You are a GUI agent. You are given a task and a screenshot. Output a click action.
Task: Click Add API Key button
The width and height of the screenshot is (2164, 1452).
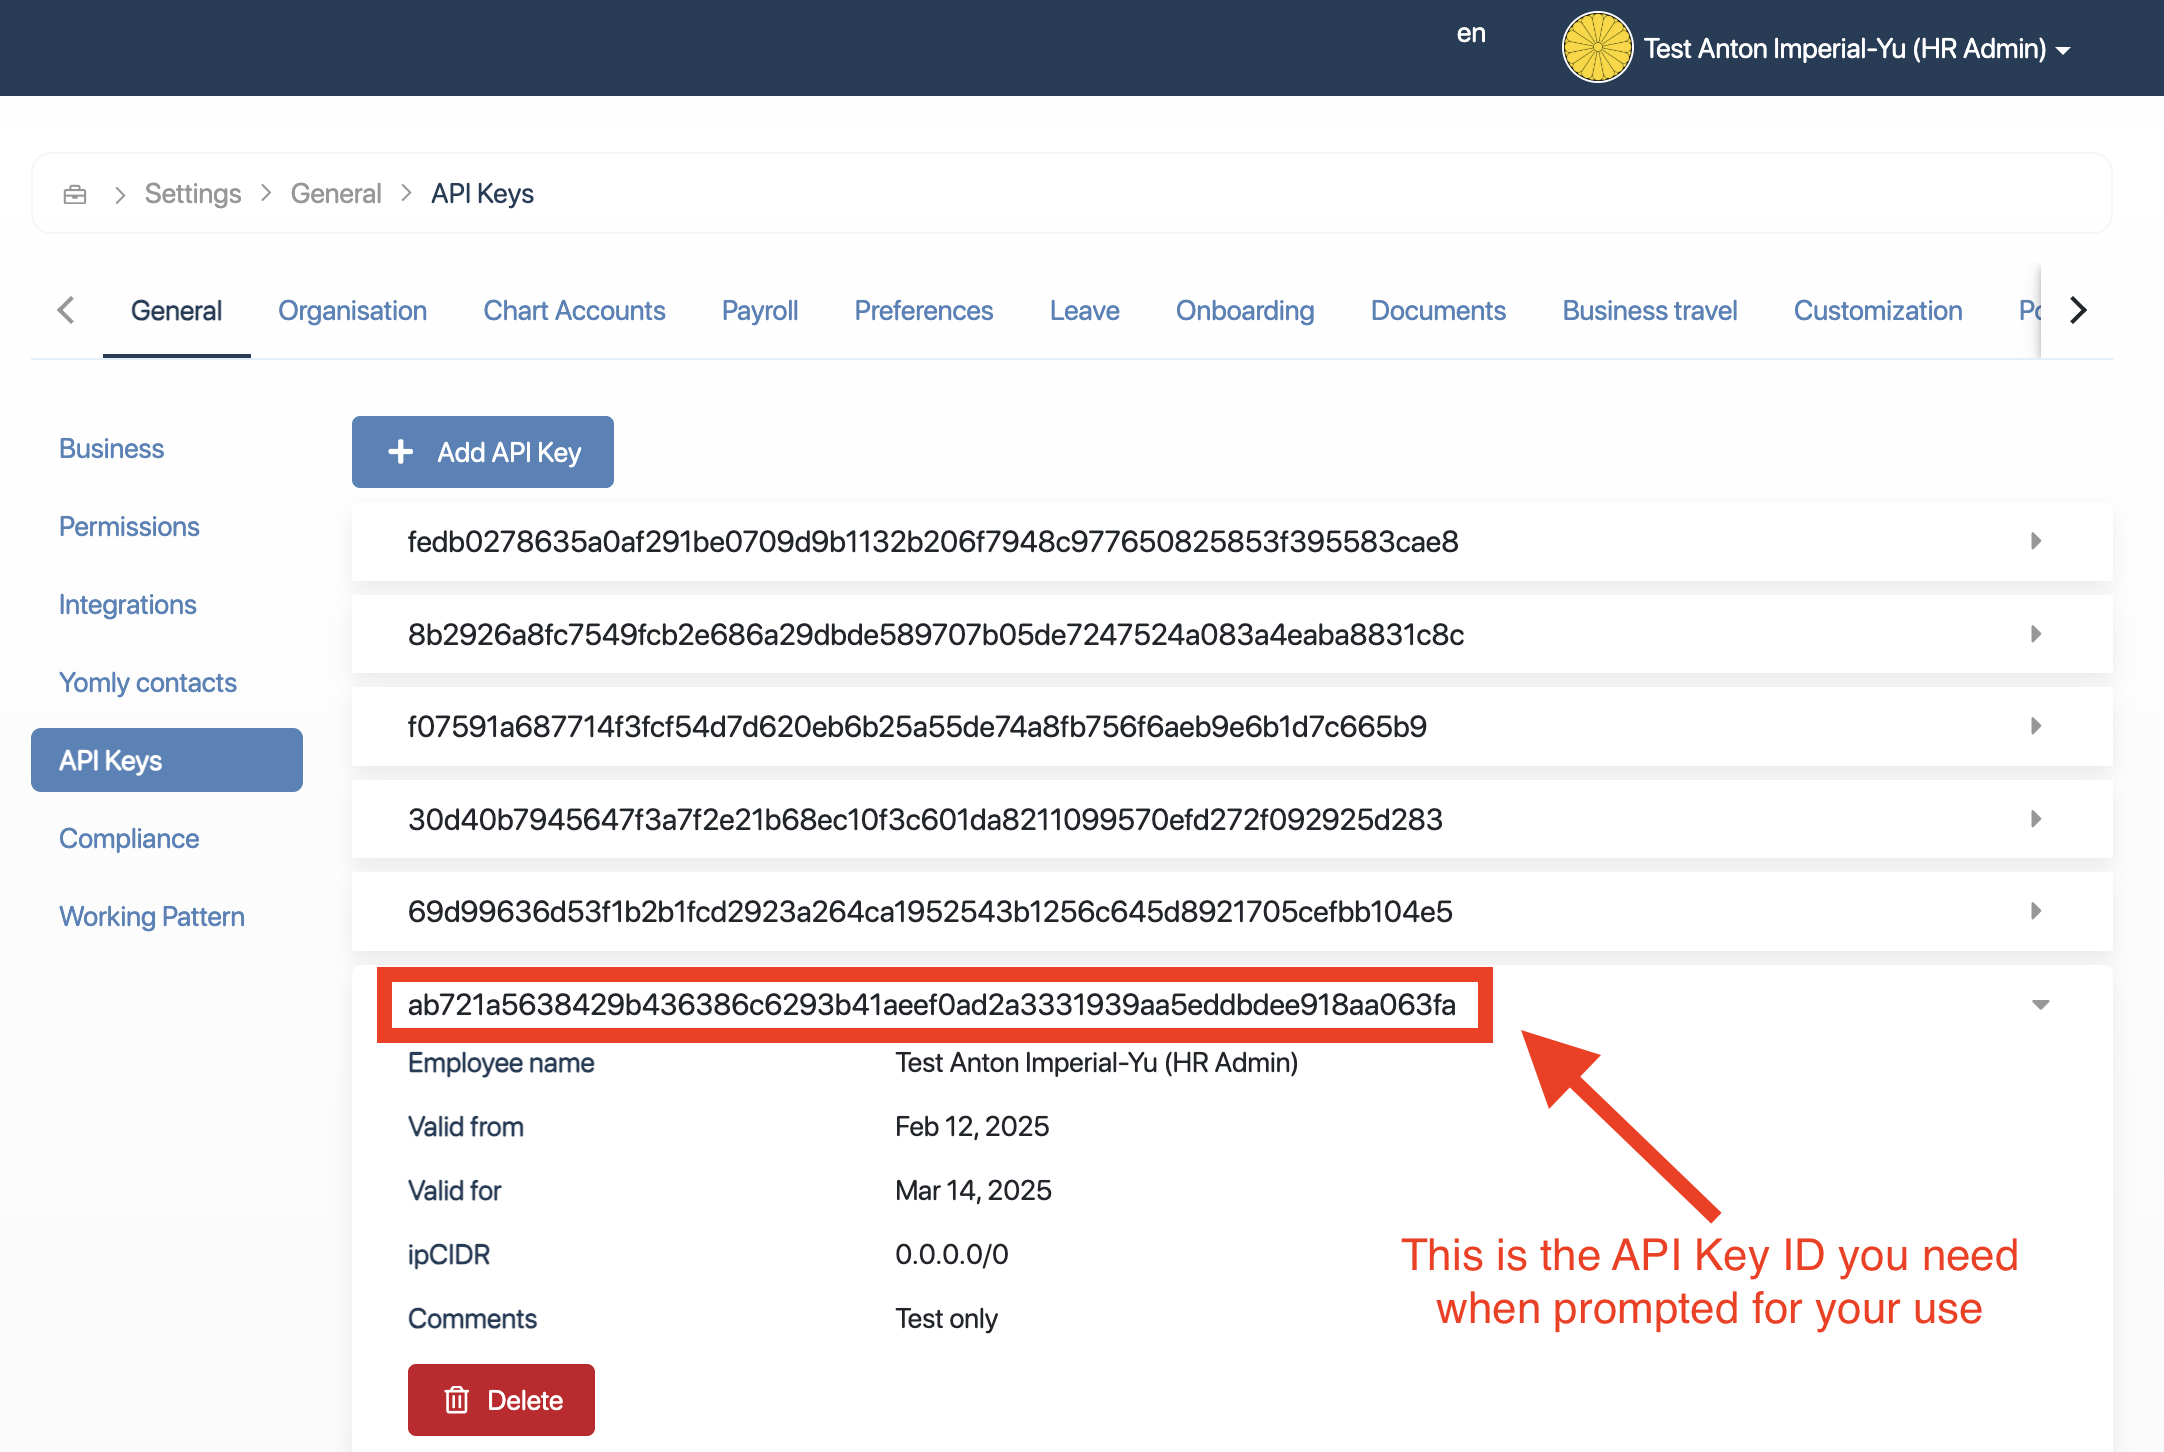click(482, 452)
